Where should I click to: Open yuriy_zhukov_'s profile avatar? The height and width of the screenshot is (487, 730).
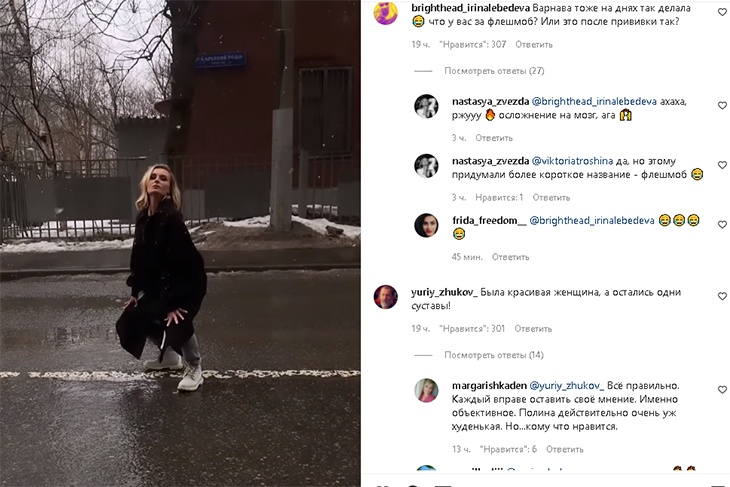pyautogui.click(x=385, y=297)
